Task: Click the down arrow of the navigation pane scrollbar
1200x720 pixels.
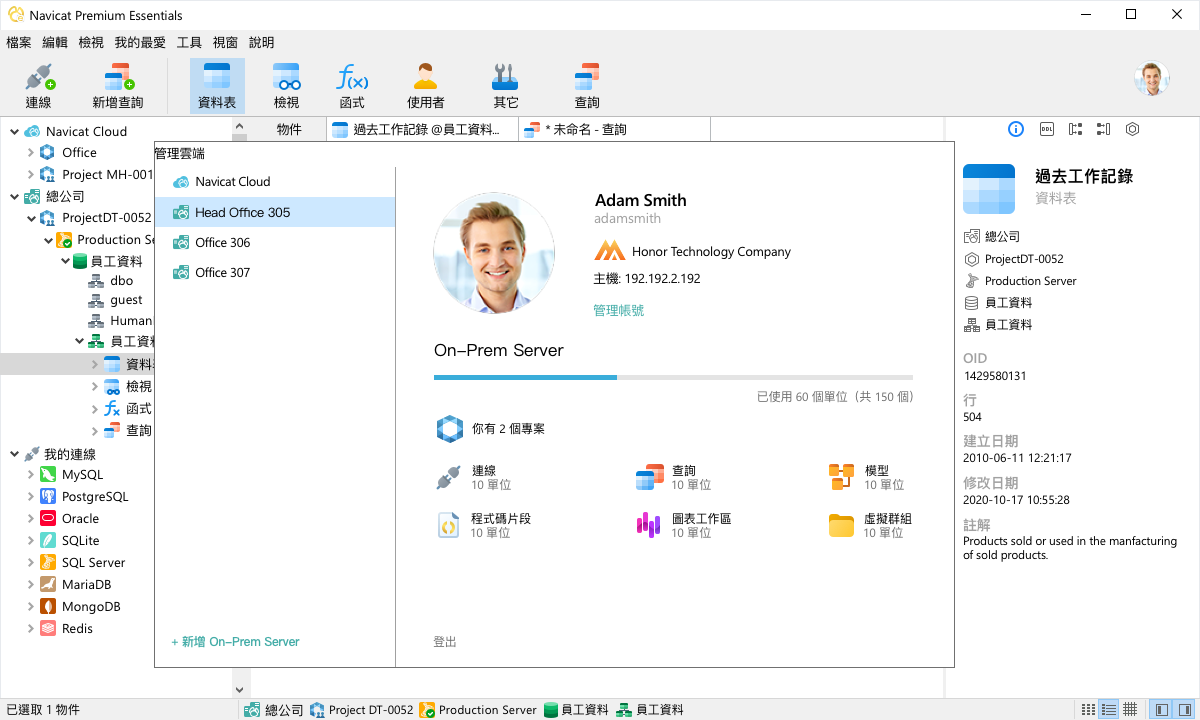Action: [x=239, y=690]
